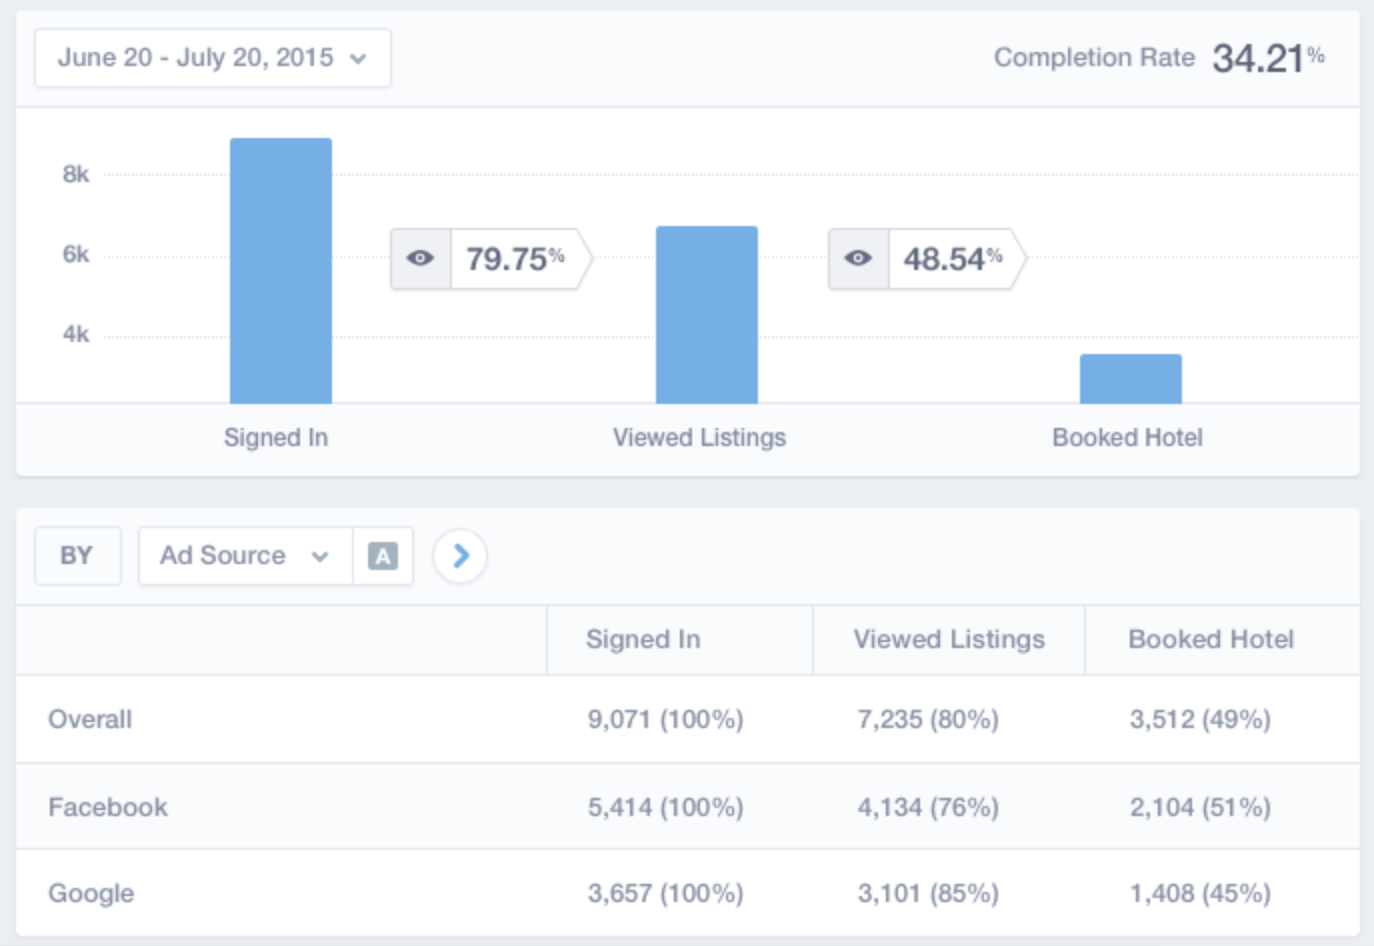Click the 3,512 (49%) cell
Viewport: 1374px width, 946px height.
pyautogui.click(x=1200, y=719)
